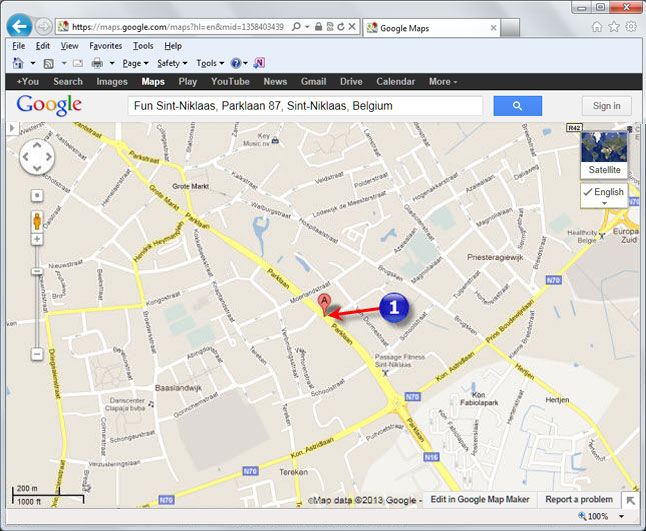Select the Street View pegman icon
This screenshot has height=531, width=646.
pyautogui.click(x=37, y=221)
